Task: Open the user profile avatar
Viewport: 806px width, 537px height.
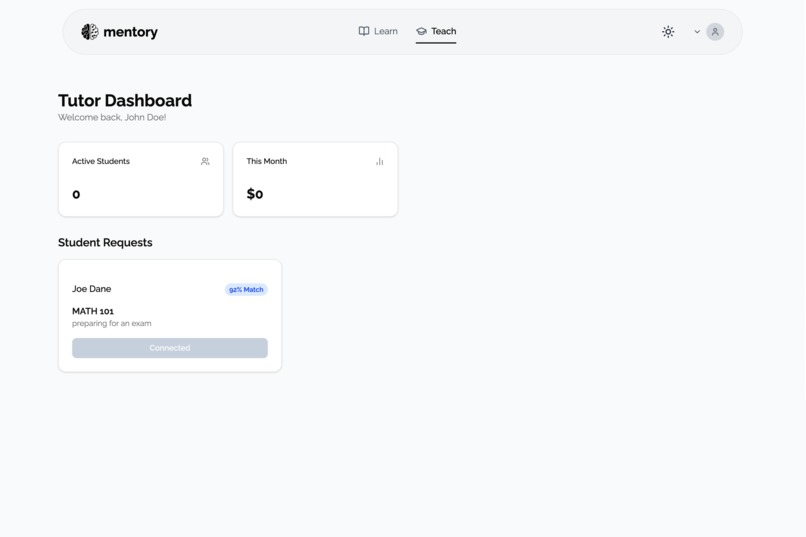Action: [x=715, y=32]
